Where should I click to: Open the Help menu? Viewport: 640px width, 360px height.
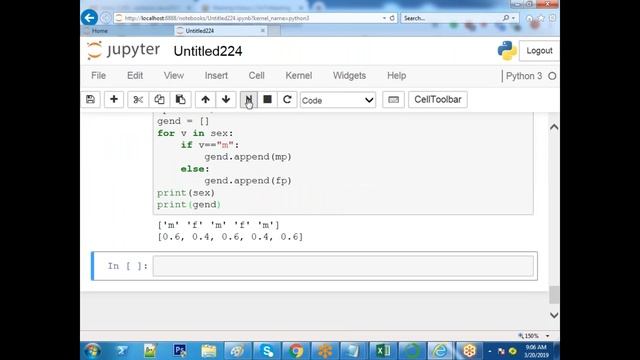[396, 76]
